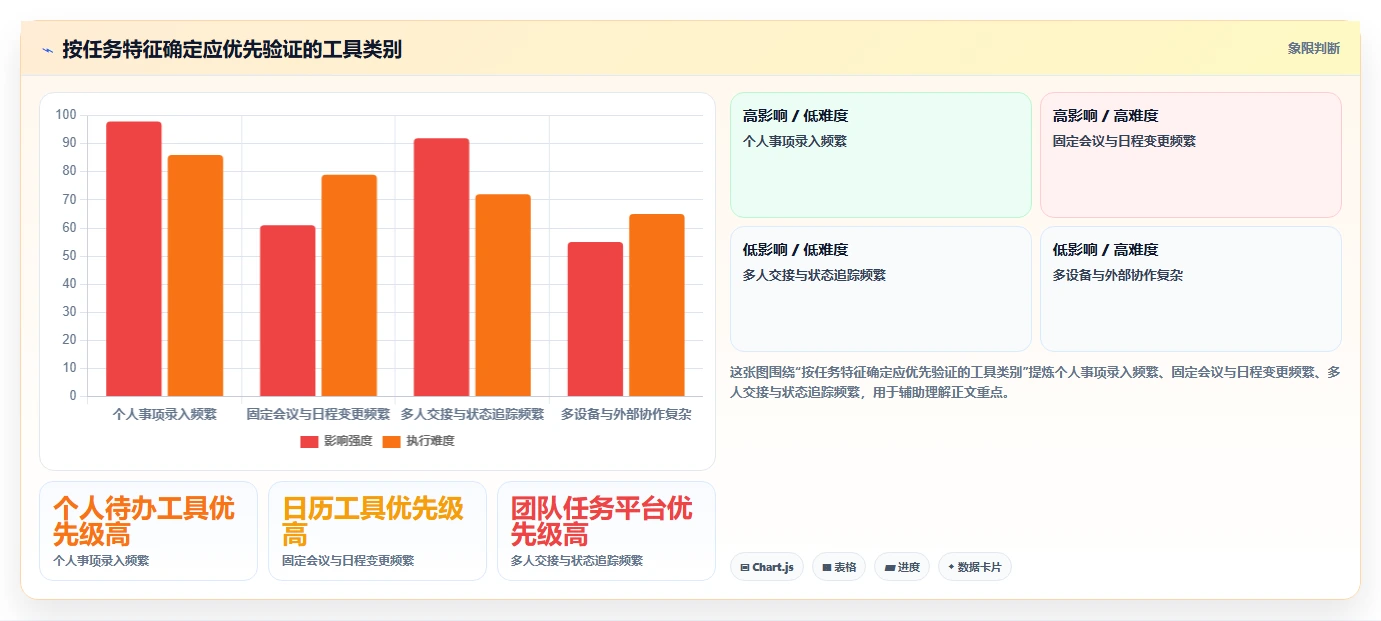Click x-axis label 多设备与外部协作复杂 in the chart

[x=626, y=414]
